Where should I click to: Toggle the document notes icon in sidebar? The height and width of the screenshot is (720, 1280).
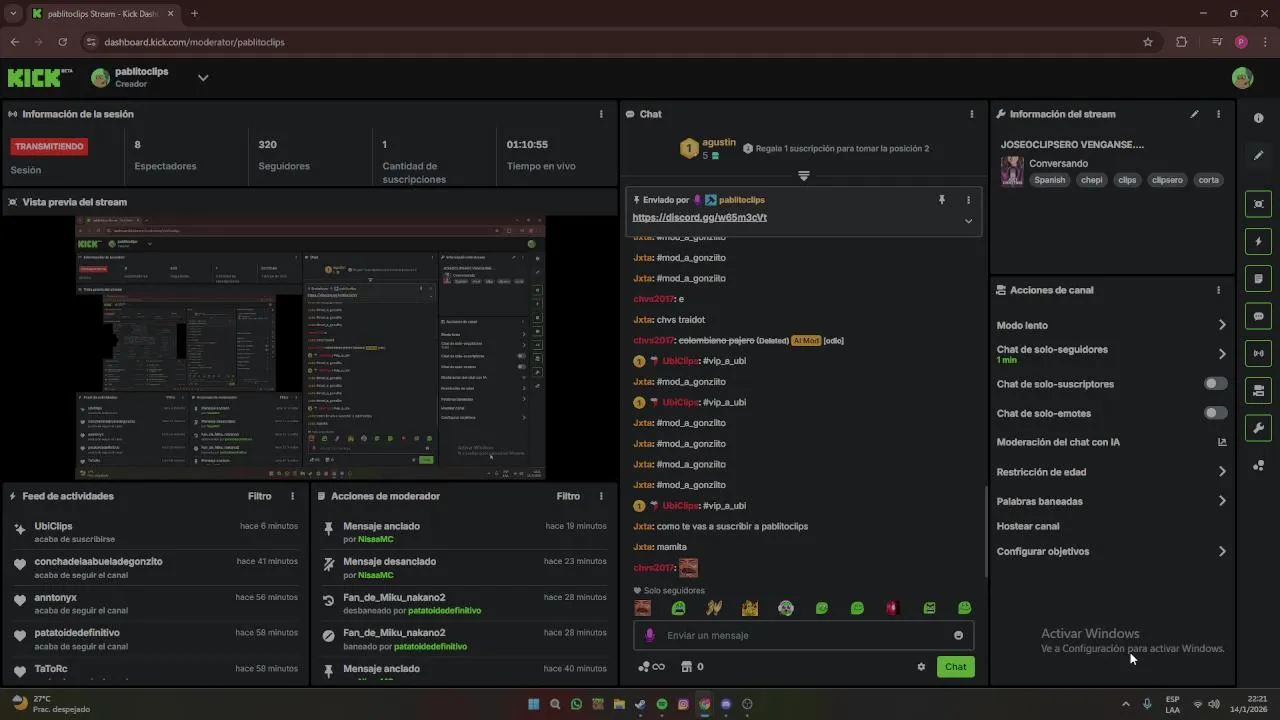(1258, 278)
